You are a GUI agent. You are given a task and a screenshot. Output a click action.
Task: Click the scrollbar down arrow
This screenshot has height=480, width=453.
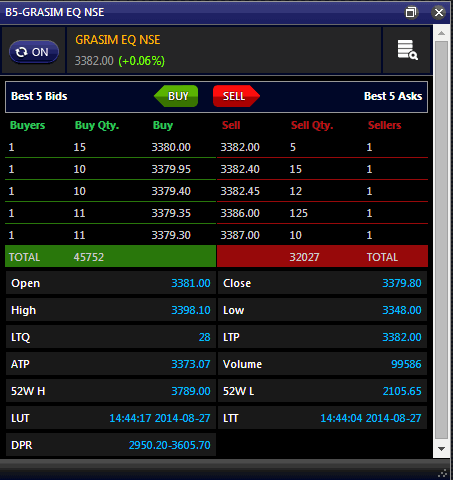pos(441,449)
